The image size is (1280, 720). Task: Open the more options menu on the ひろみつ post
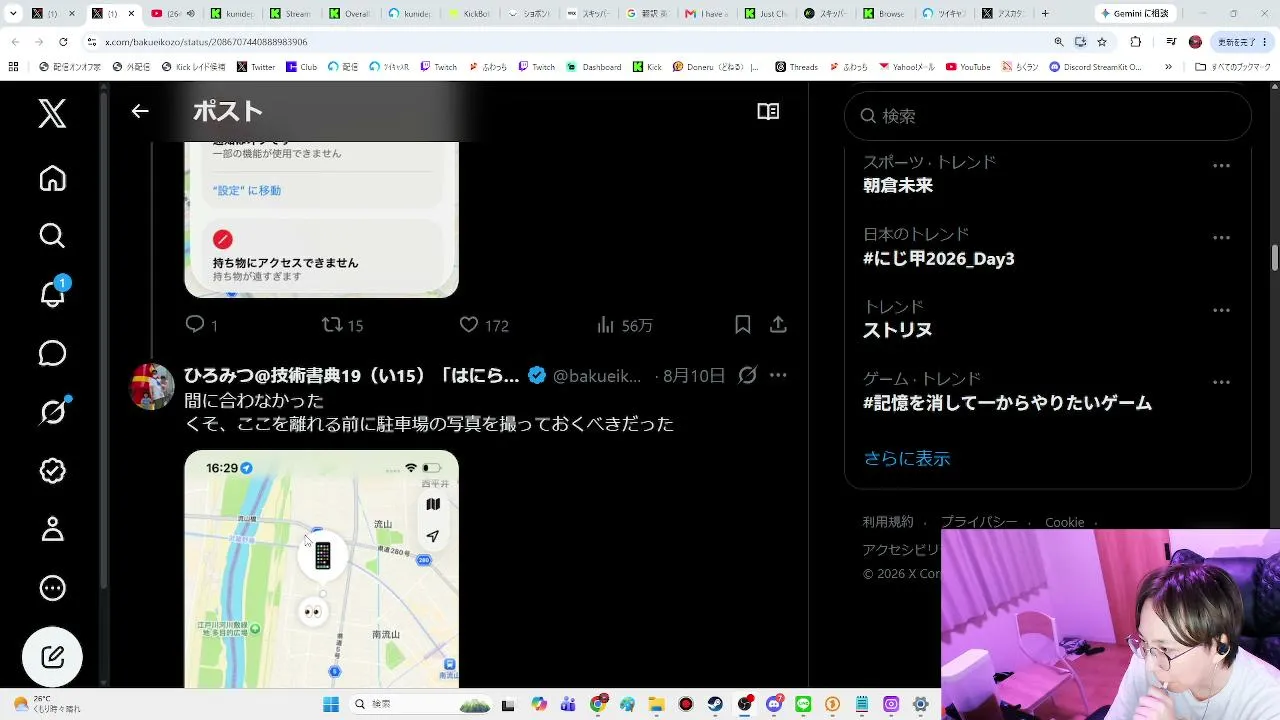coord(778,376)
